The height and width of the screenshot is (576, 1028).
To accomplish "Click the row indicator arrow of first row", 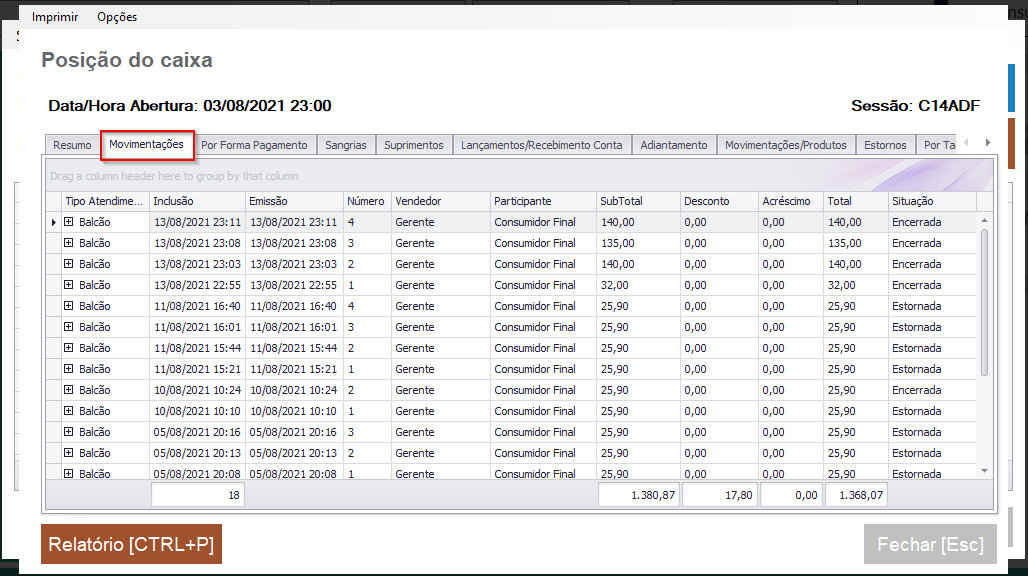I will click(x=54, y=222).
